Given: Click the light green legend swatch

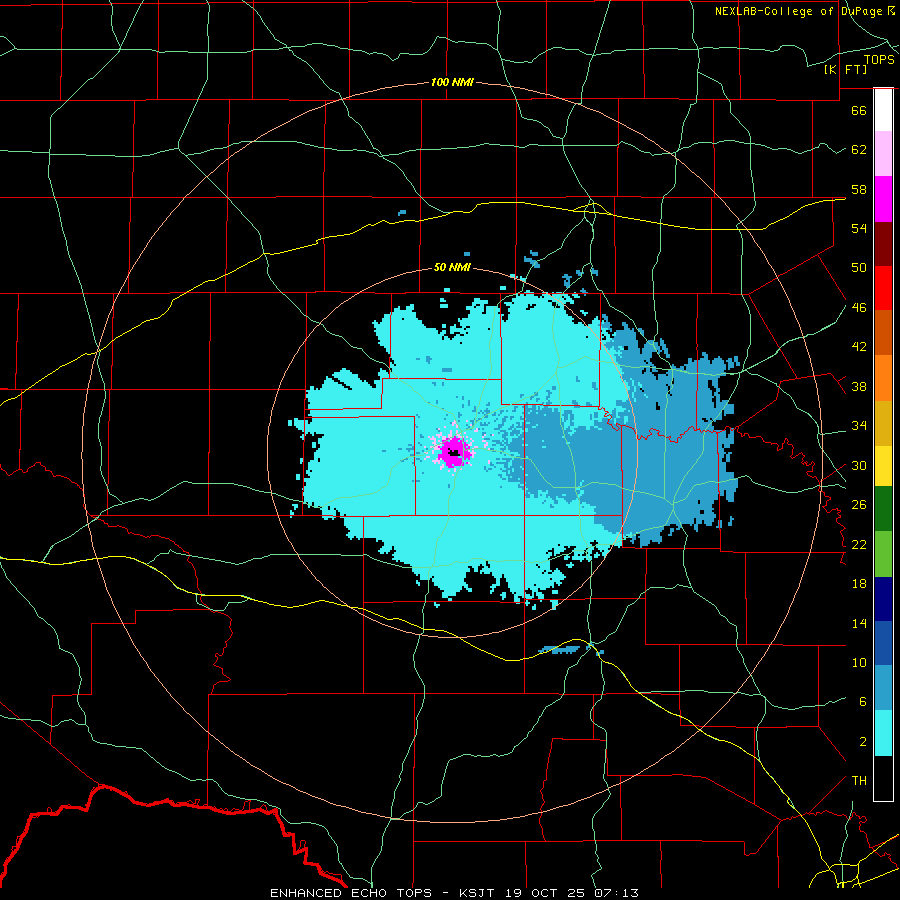Looking at the screenshot, I should point(883,554).
